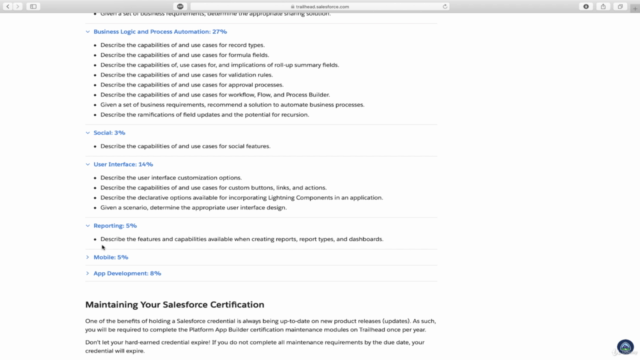Toggle the Safari sidebar button
640x360 pixels.
(x=33, y=7)
